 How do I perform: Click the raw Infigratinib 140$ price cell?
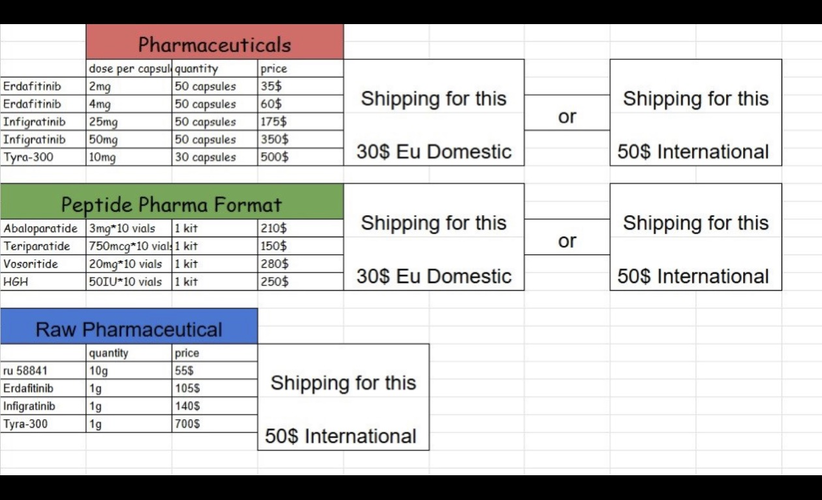(x=214, y=406)
